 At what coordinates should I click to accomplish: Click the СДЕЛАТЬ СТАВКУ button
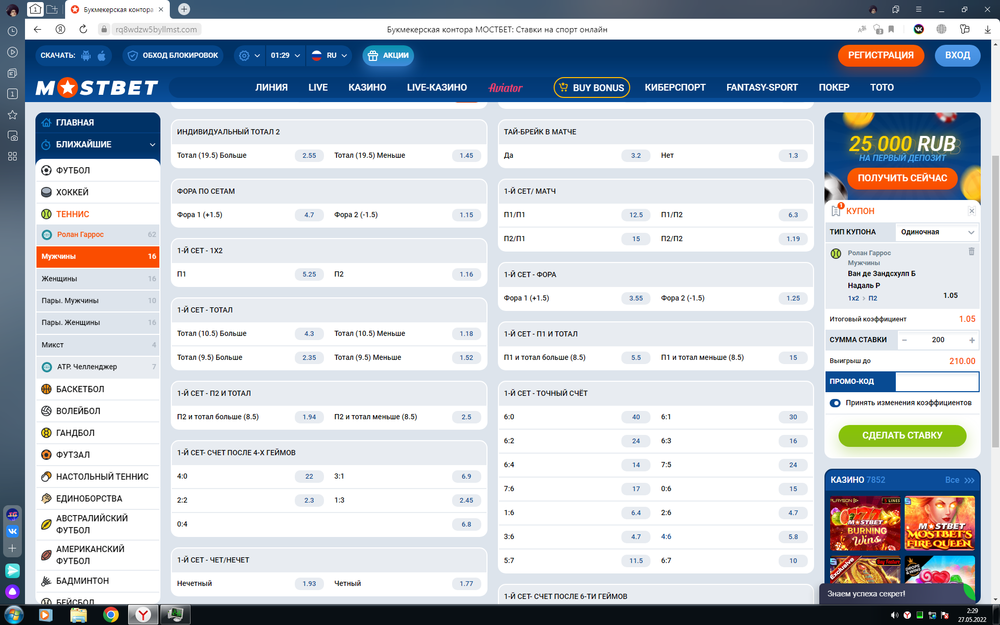pos(902,436)
